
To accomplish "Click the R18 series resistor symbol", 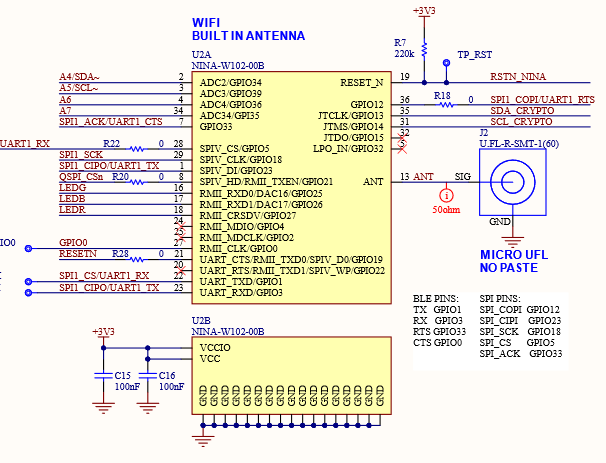I will coord(447,104).
